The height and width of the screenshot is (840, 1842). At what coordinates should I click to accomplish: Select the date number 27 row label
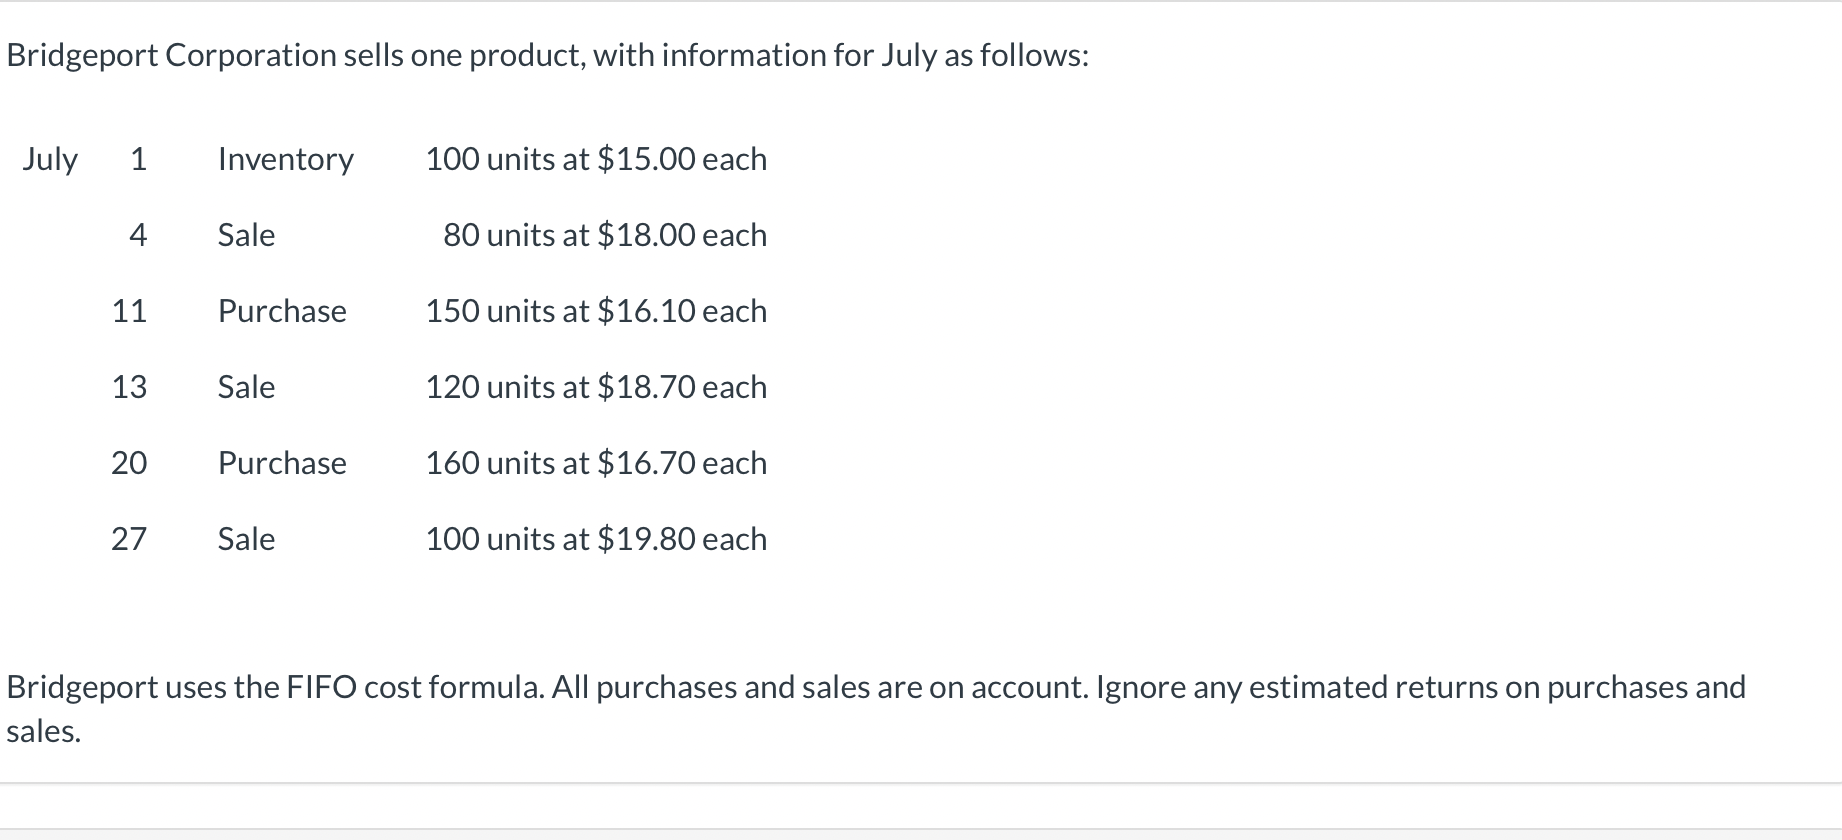[129, 539]
